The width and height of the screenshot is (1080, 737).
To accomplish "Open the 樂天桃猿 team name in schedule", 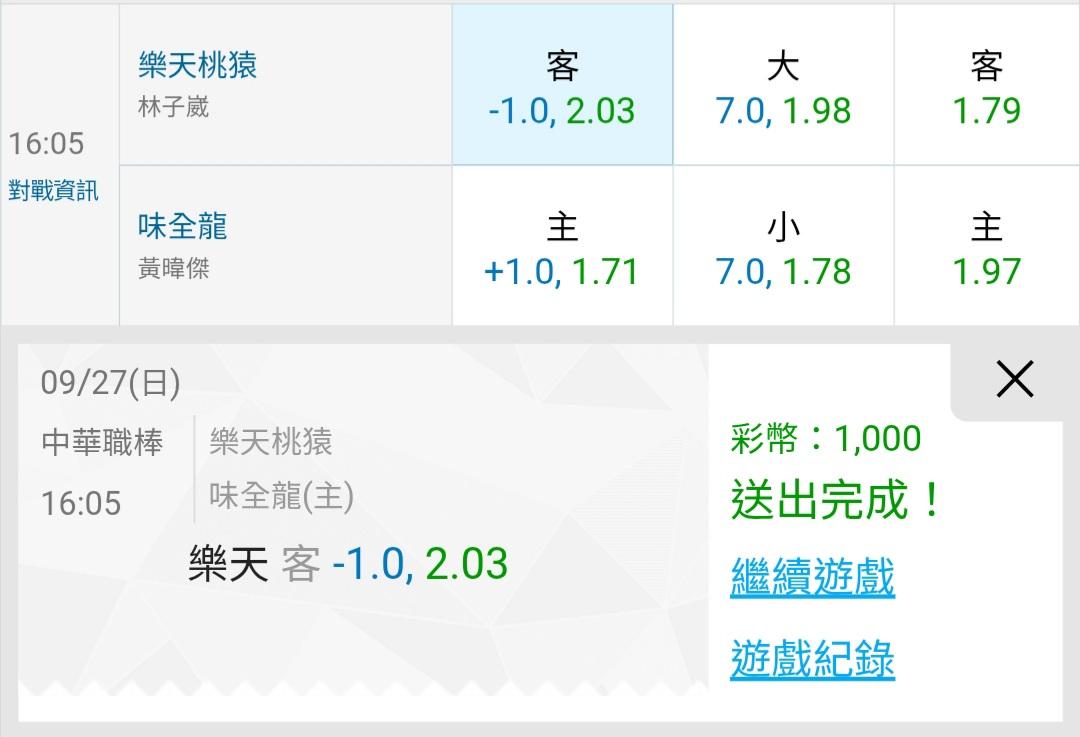I will point(198,65).
